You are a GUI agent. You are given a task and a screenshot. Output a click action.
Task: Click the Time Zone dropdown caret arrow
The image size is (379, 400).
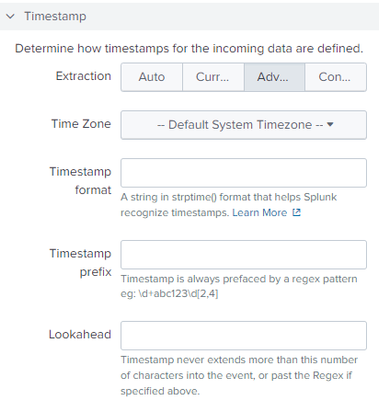(x=330, y=124)
